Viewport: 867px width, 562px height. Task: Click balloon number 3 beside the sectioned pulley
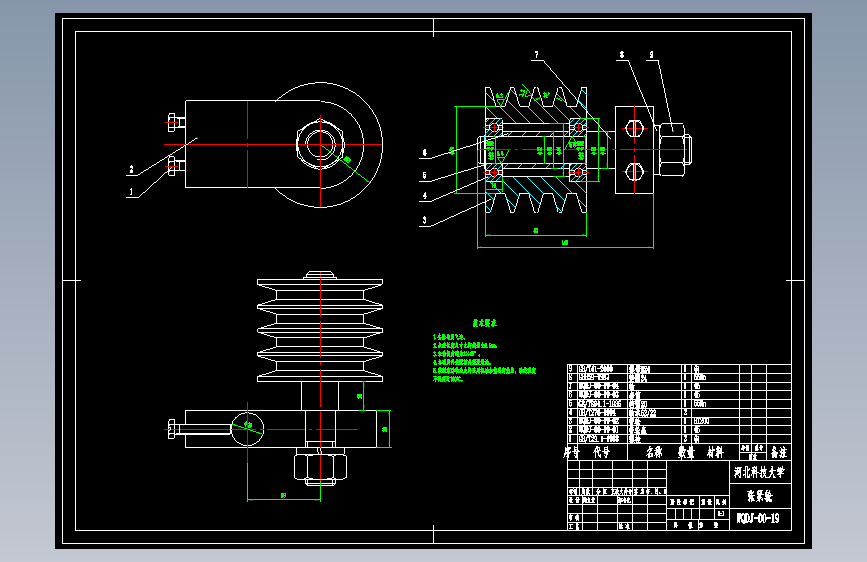tap(424, 220)
